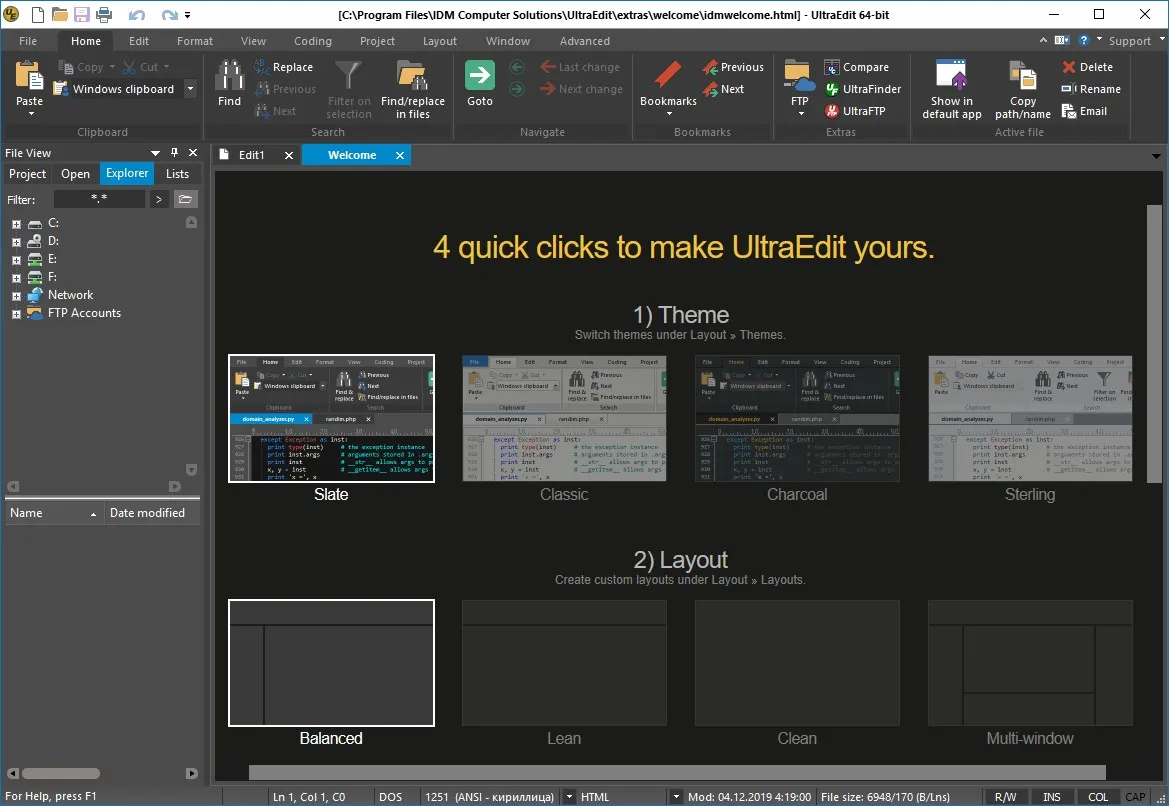
Task: Click the welcome page horizontal scrollbar
Action: click(x=677, y=772)
